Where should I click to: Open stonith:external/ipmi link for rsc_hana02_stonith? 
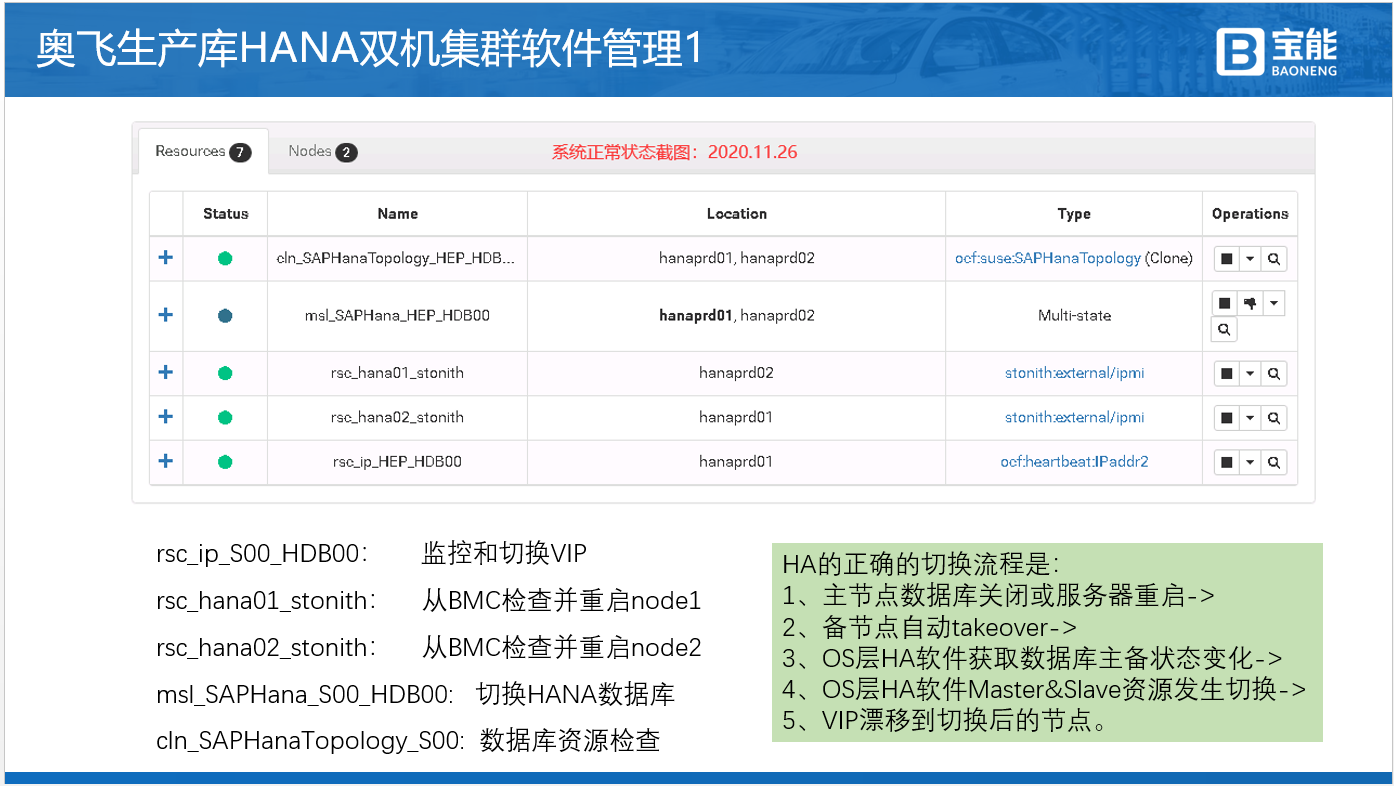(1075, 417)
